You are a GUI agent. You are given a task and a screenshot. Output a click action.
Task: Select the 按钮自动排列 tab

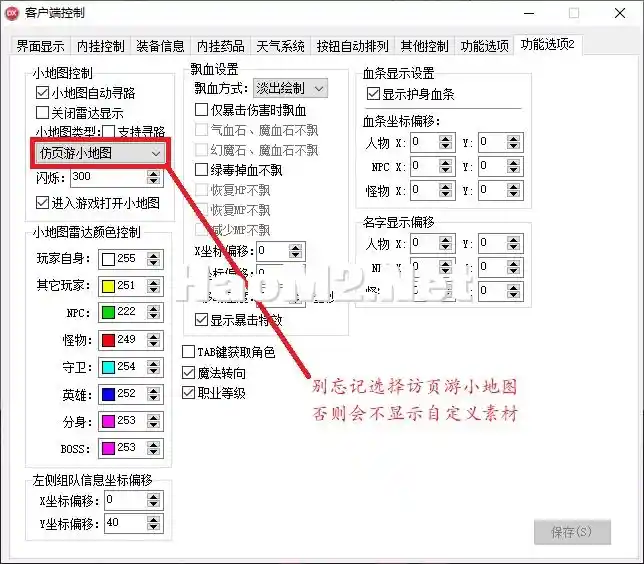(352, 46)
